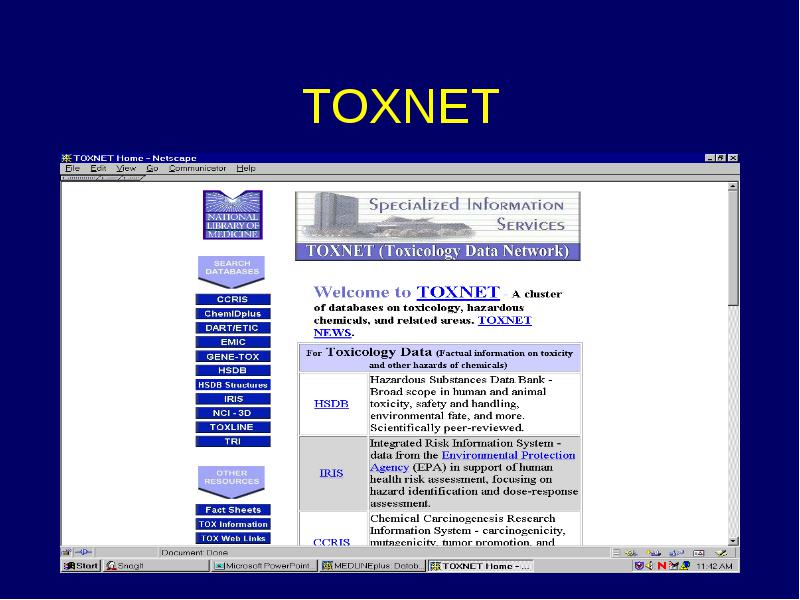Click the 11:42 AM system clock
This screenshot has width=800, height=600.
[714, 566]
